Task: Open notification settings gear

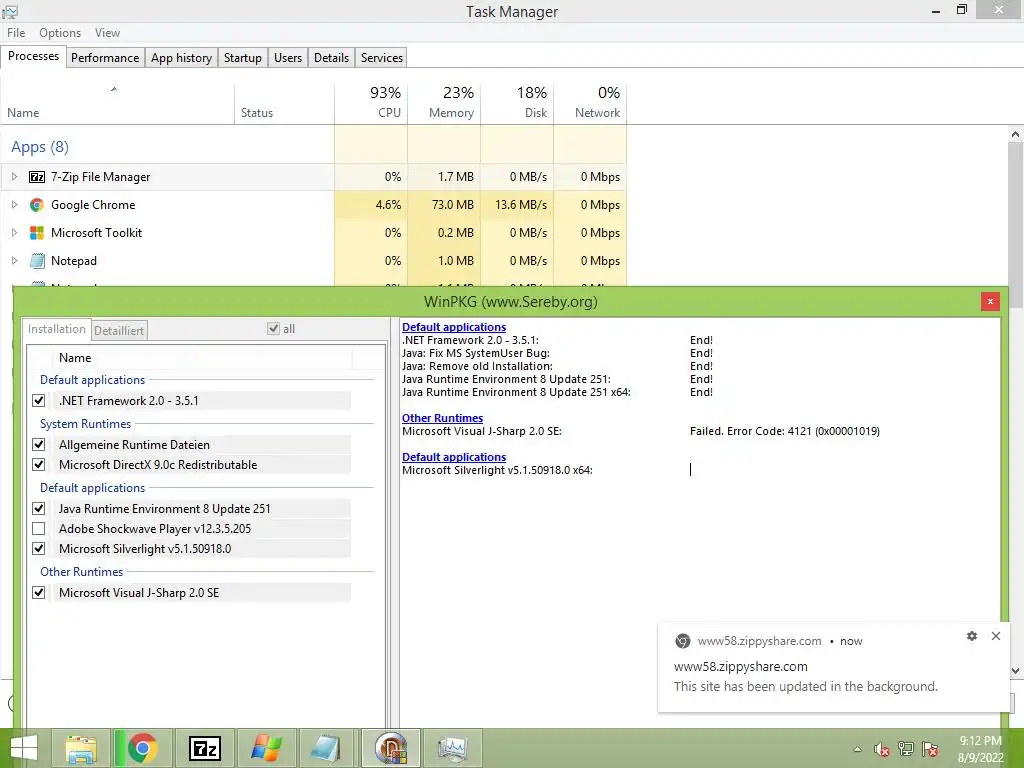Action: (x=972, y=636)
